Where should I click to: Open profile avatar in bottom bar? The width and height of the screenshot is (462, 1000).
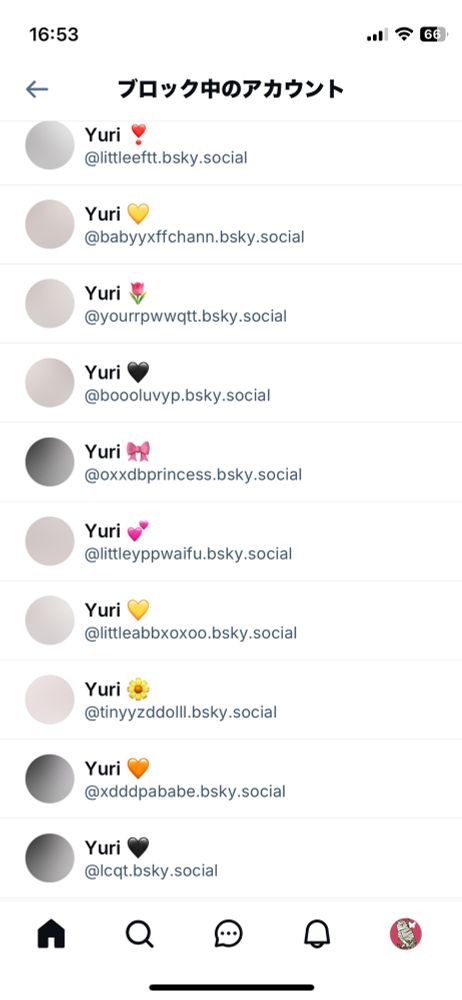(406, 934)
